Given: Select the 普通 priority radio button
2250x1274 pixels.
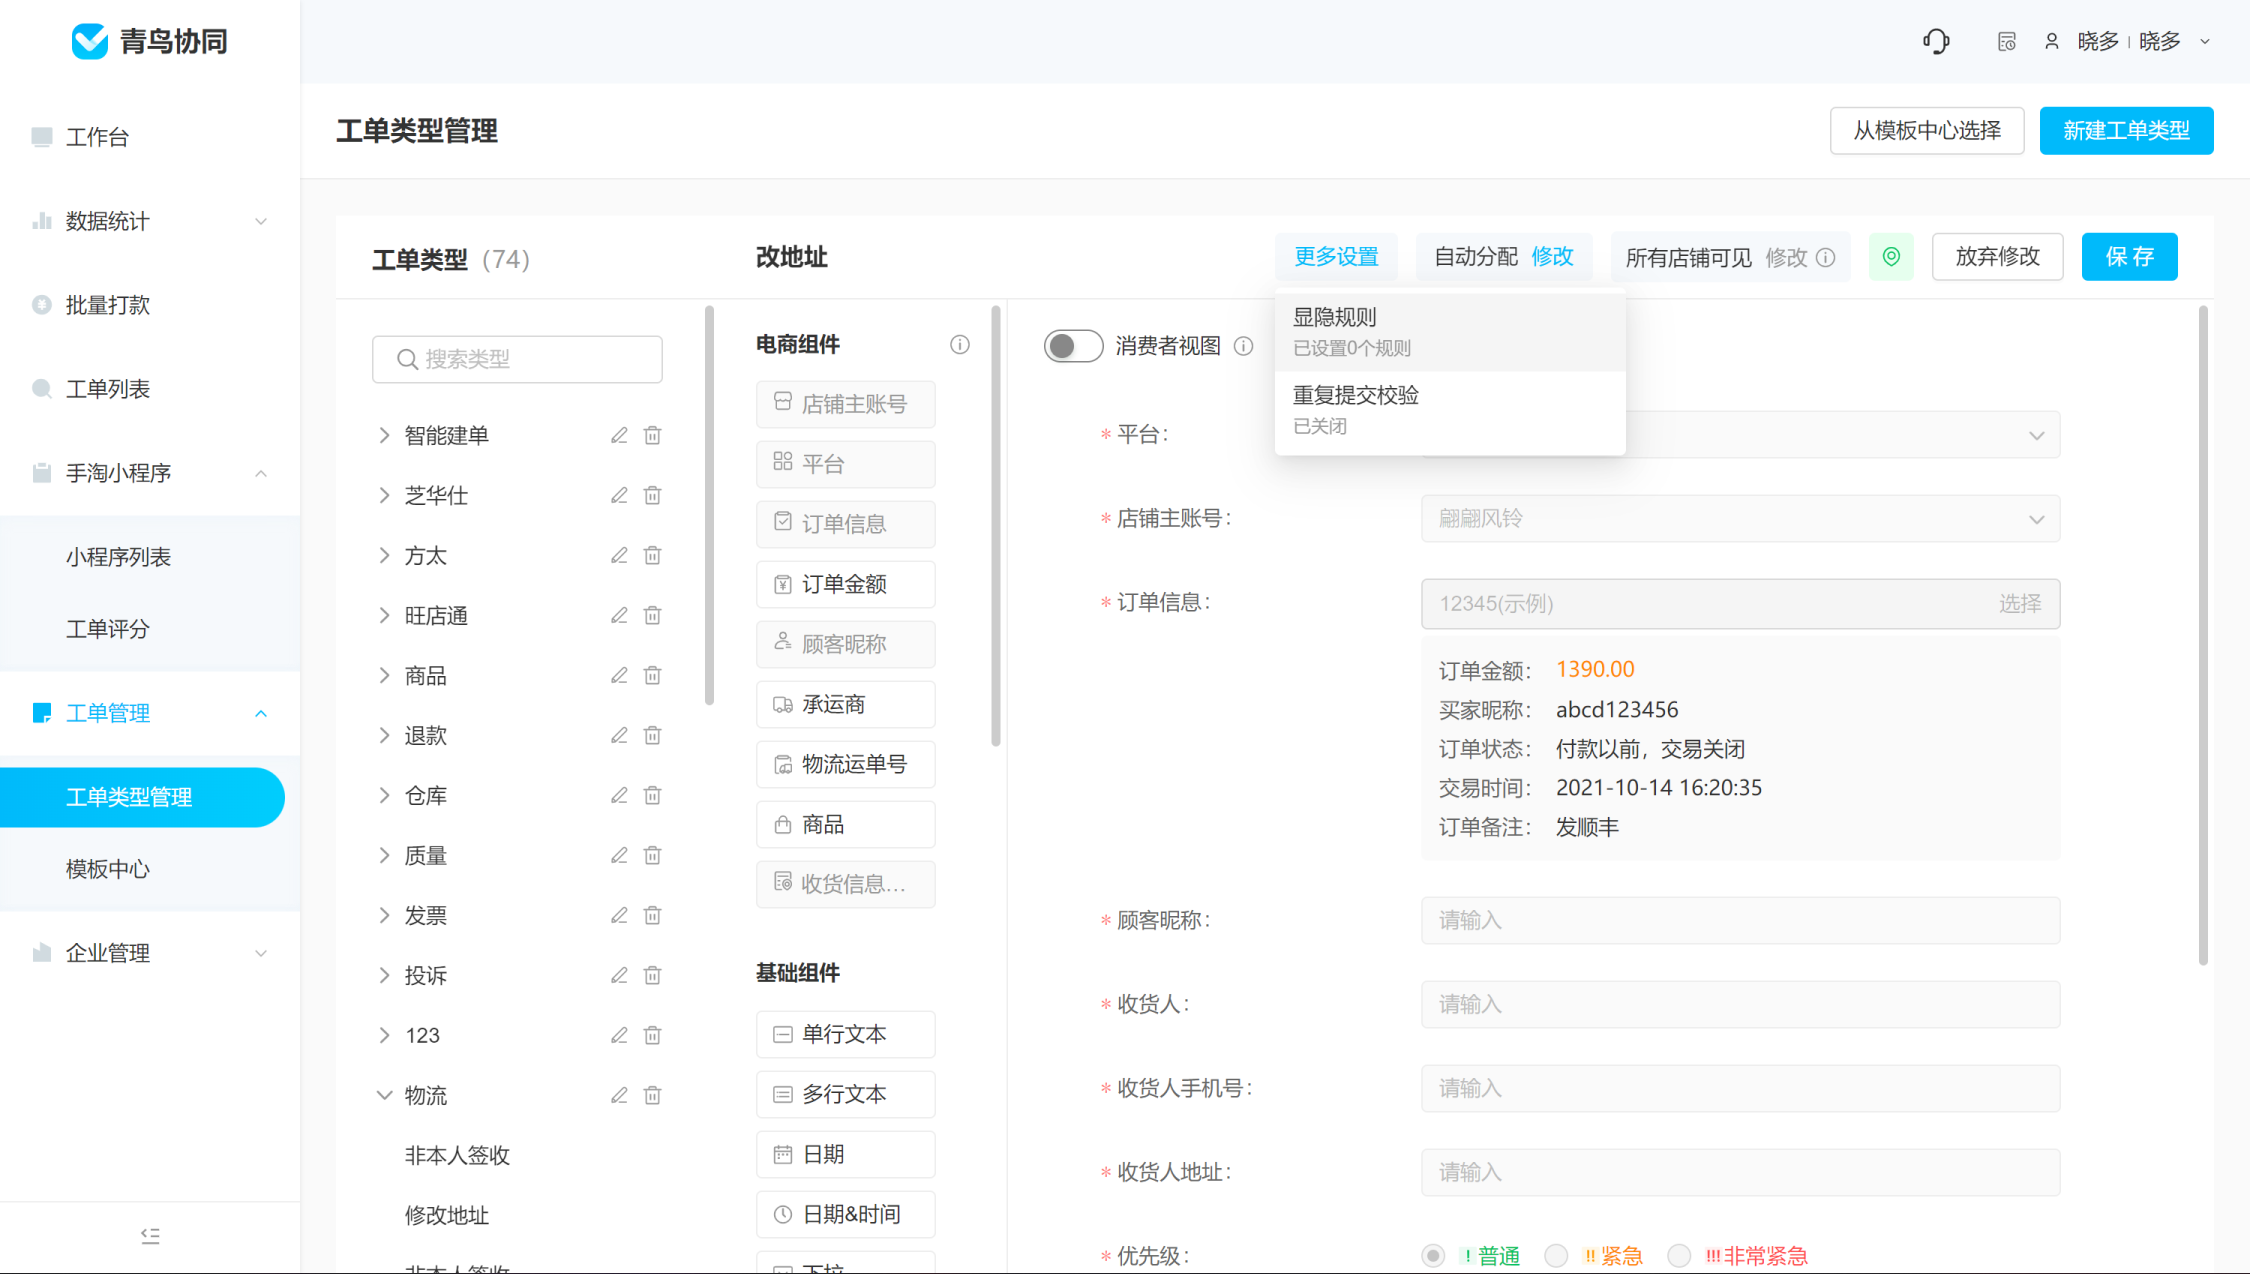Looking at the screenshot, I should pyautogui.click(x=1433, y=1255).
